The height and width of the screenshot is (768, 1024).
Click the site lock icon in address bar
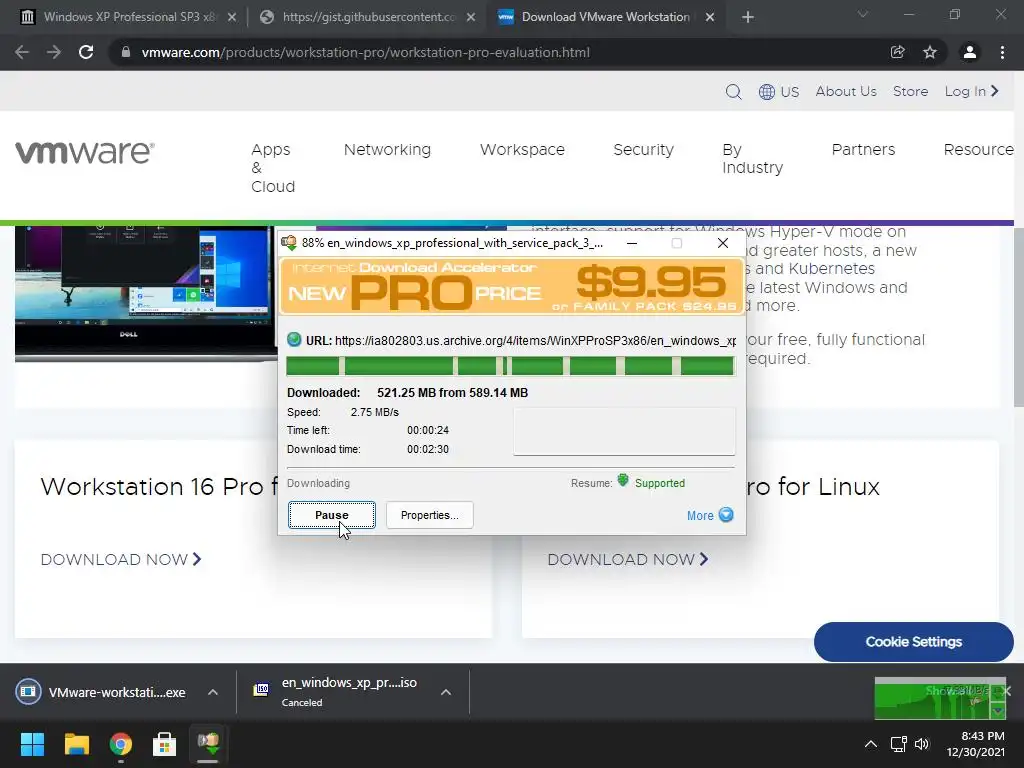pos(126,52)
